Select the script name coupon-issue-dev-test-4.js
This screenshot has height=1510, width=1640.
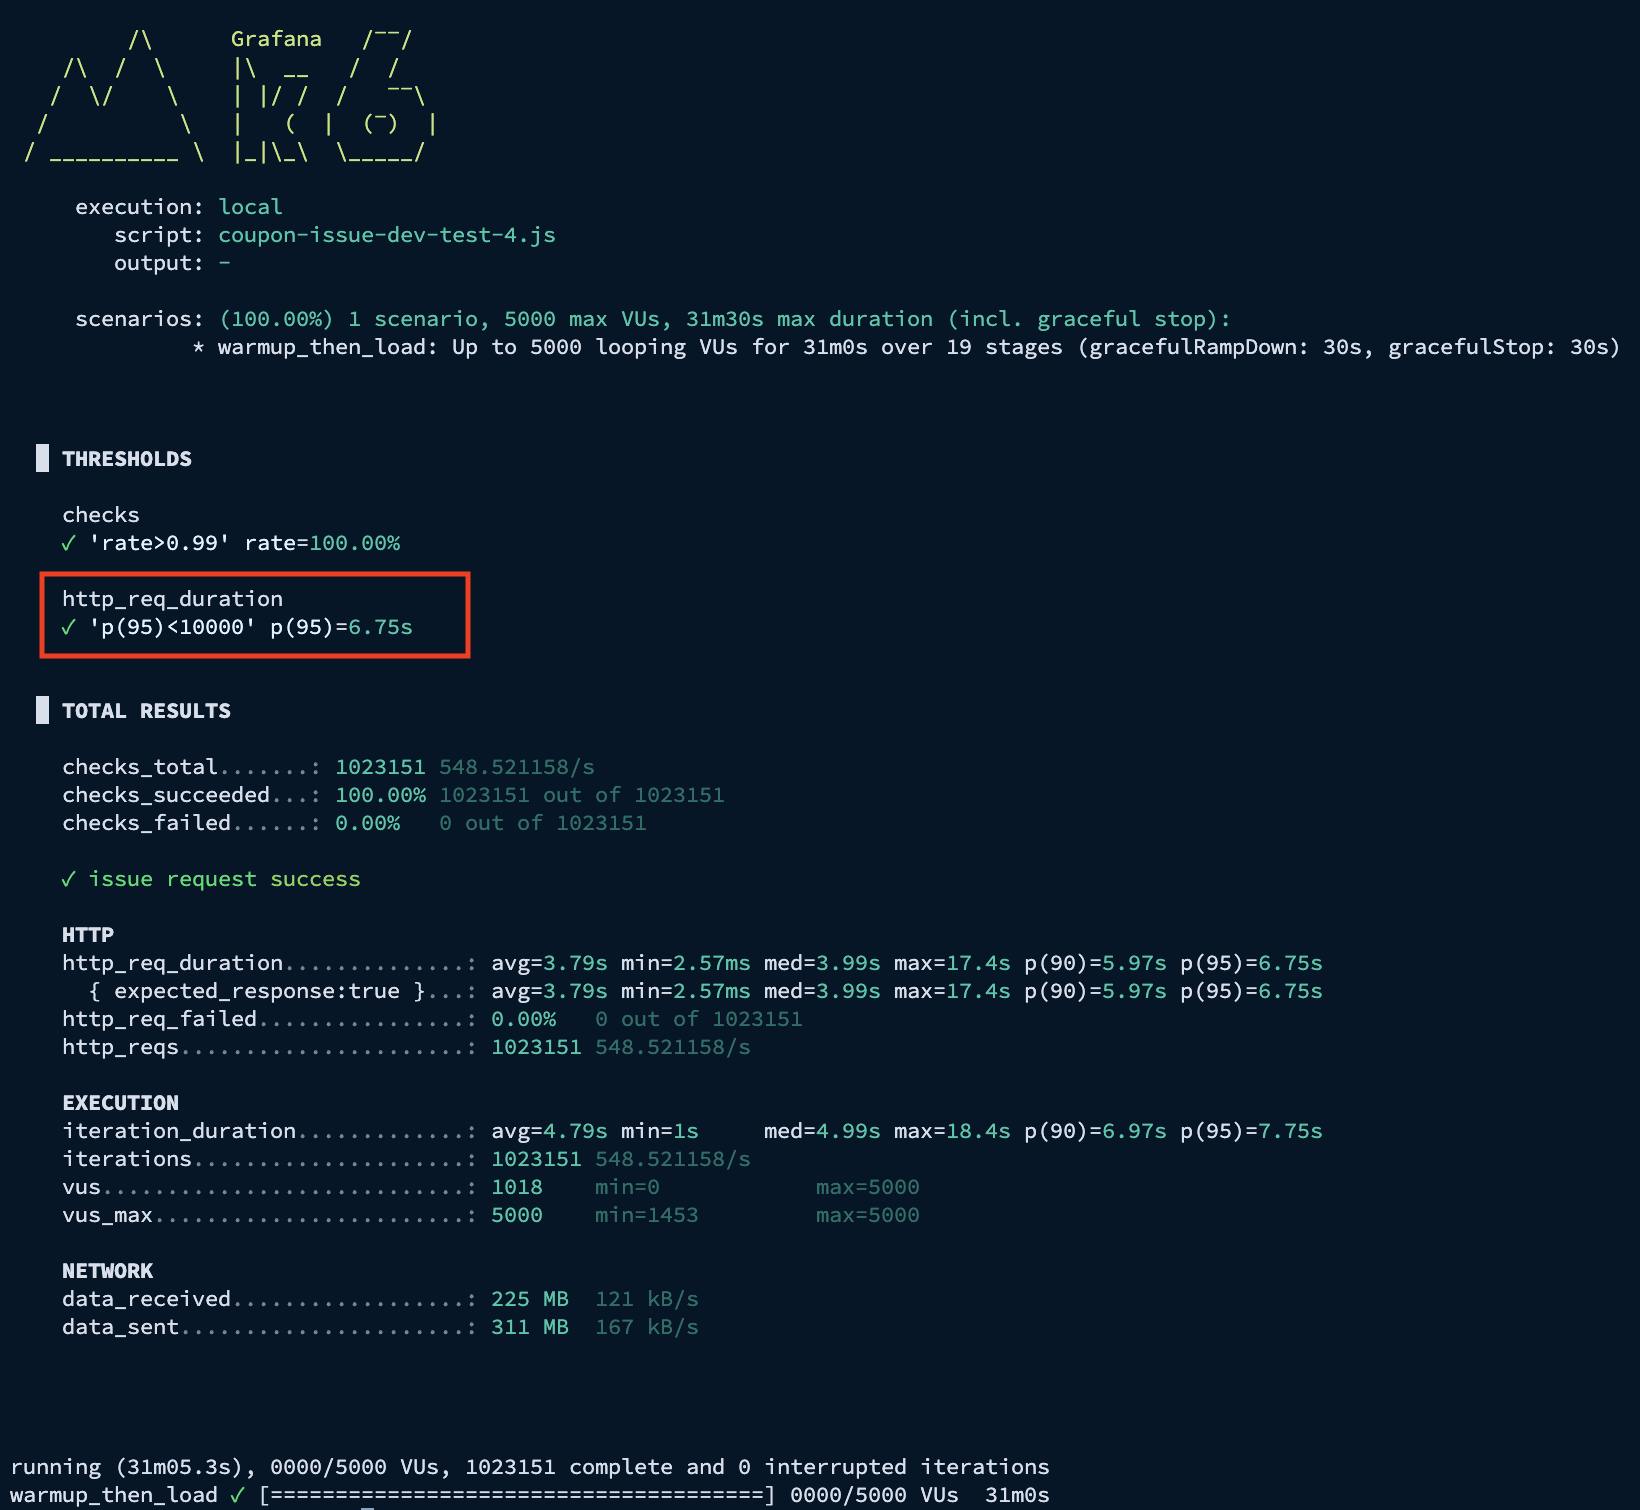[x=386, y=235]
